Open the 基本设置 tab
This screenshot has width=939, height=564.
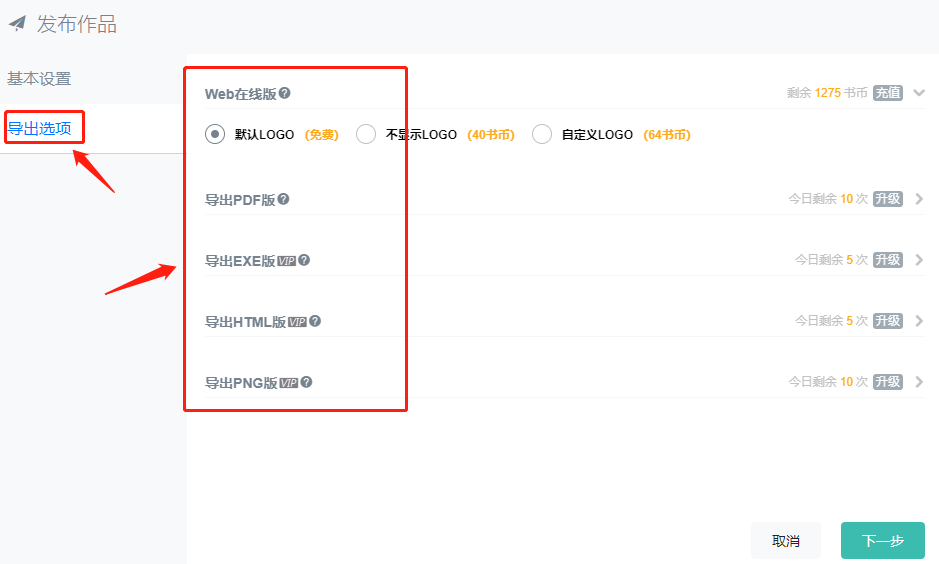click(x=39, y=78)
